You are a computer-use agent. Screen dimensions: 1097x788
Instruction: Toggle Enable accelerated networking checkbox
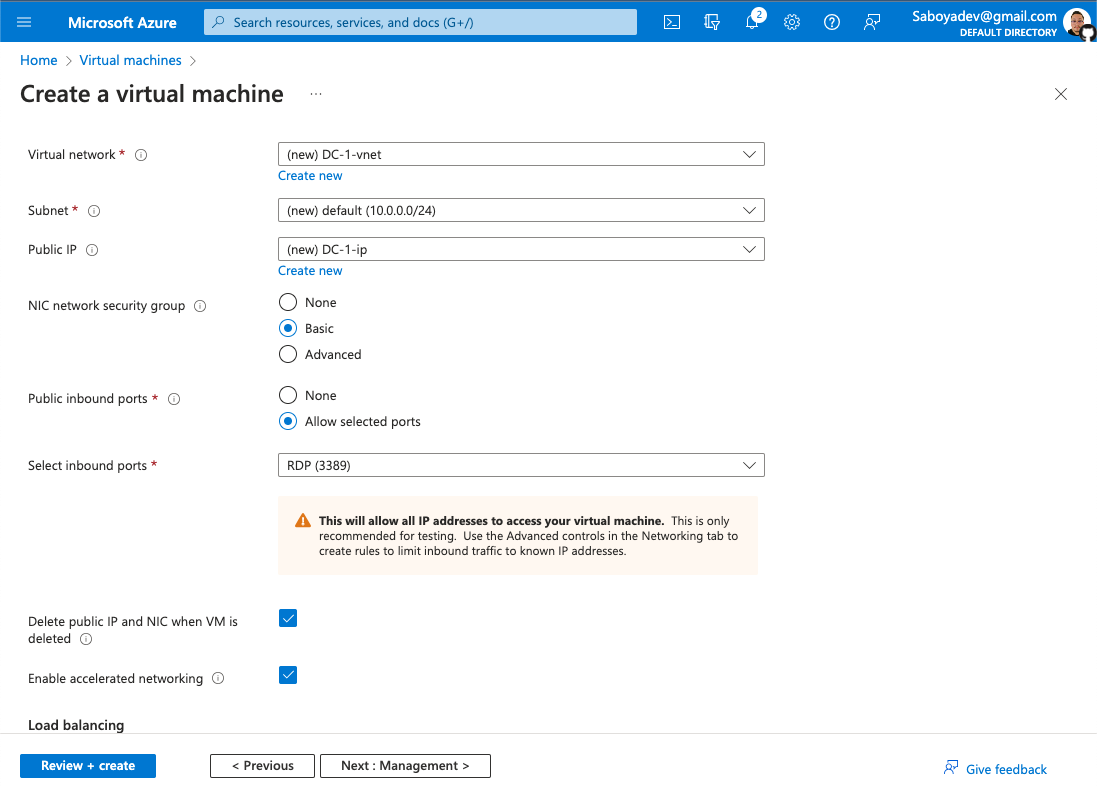coord(288,675)
